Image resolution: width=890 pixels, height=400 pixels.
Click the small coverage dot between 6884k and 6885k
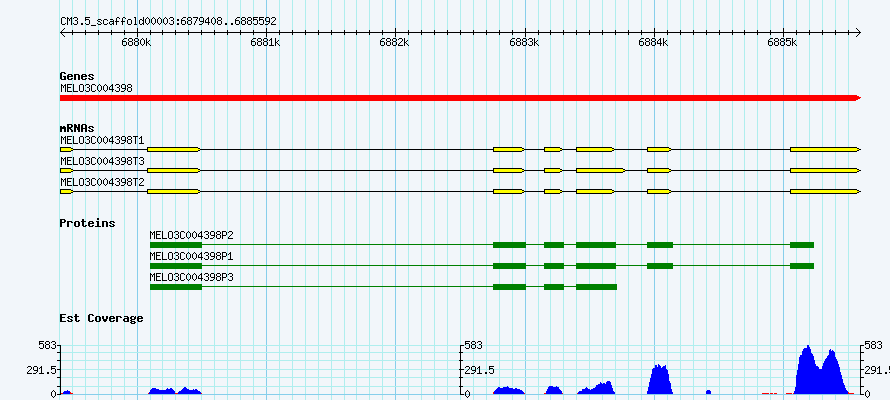tap(708, 392)
